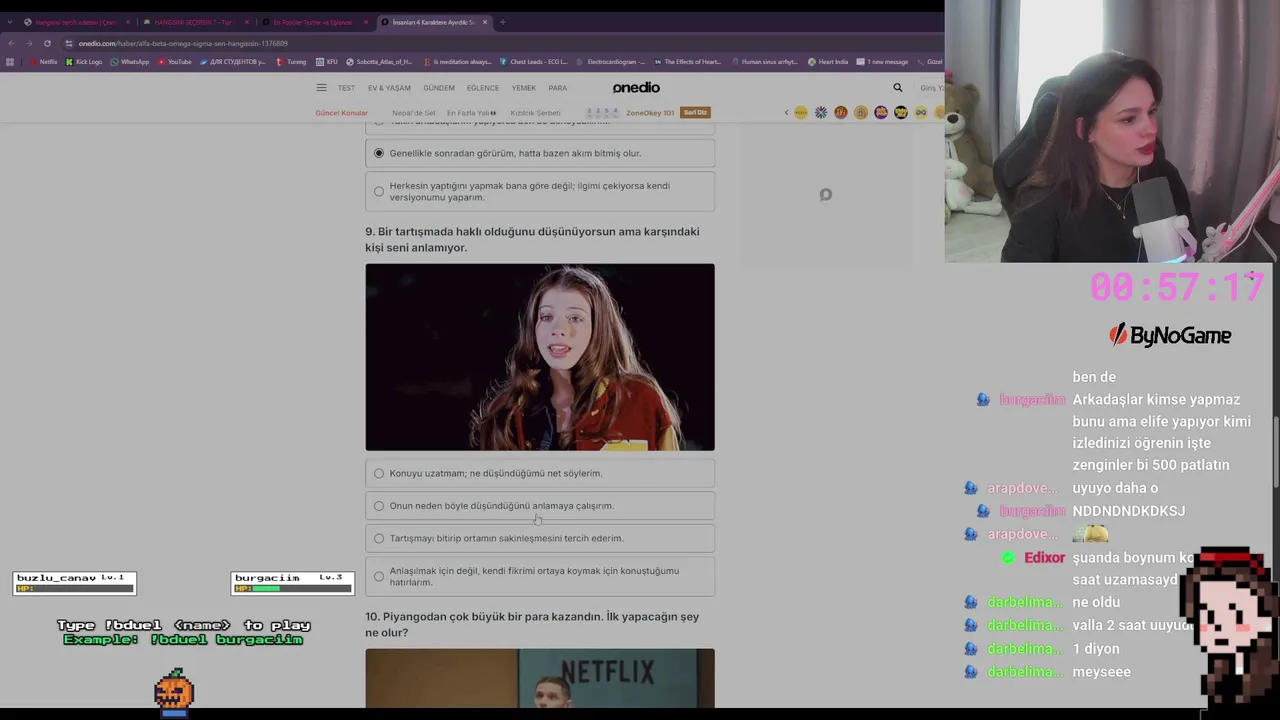Open the '1 new message' bookmark
This screenshot has width=1280, height=720.
pos(882,62)
